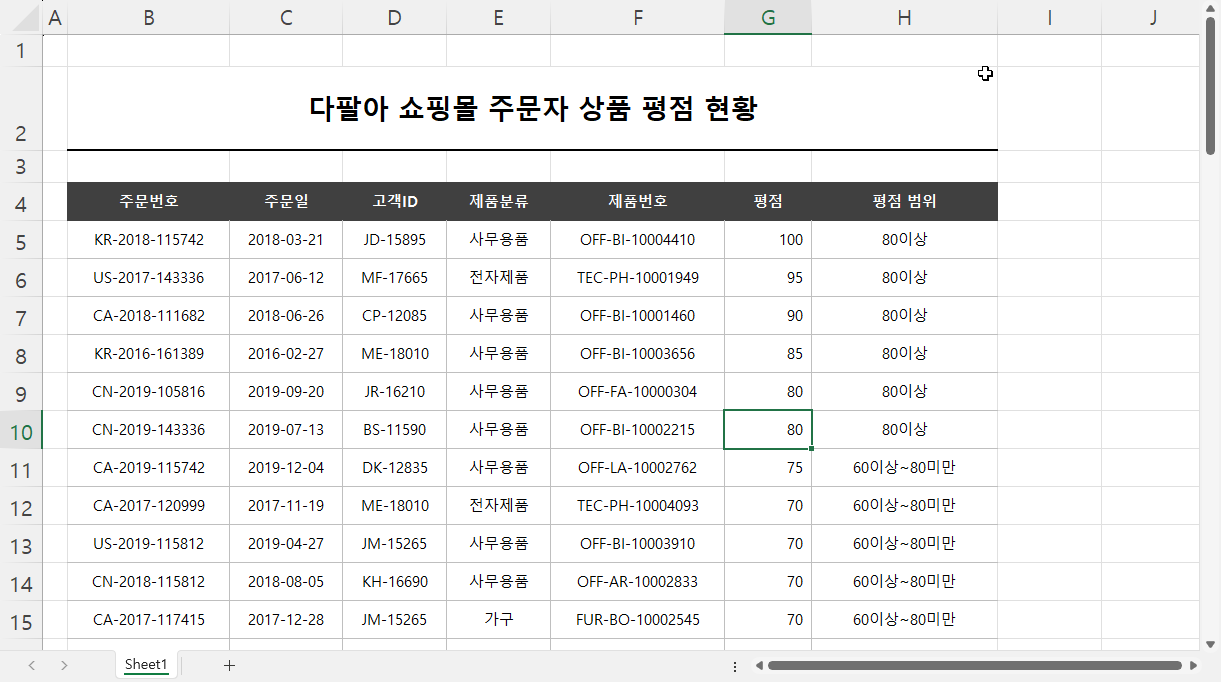Select the date cell 2019-12-04

point(286,468)
